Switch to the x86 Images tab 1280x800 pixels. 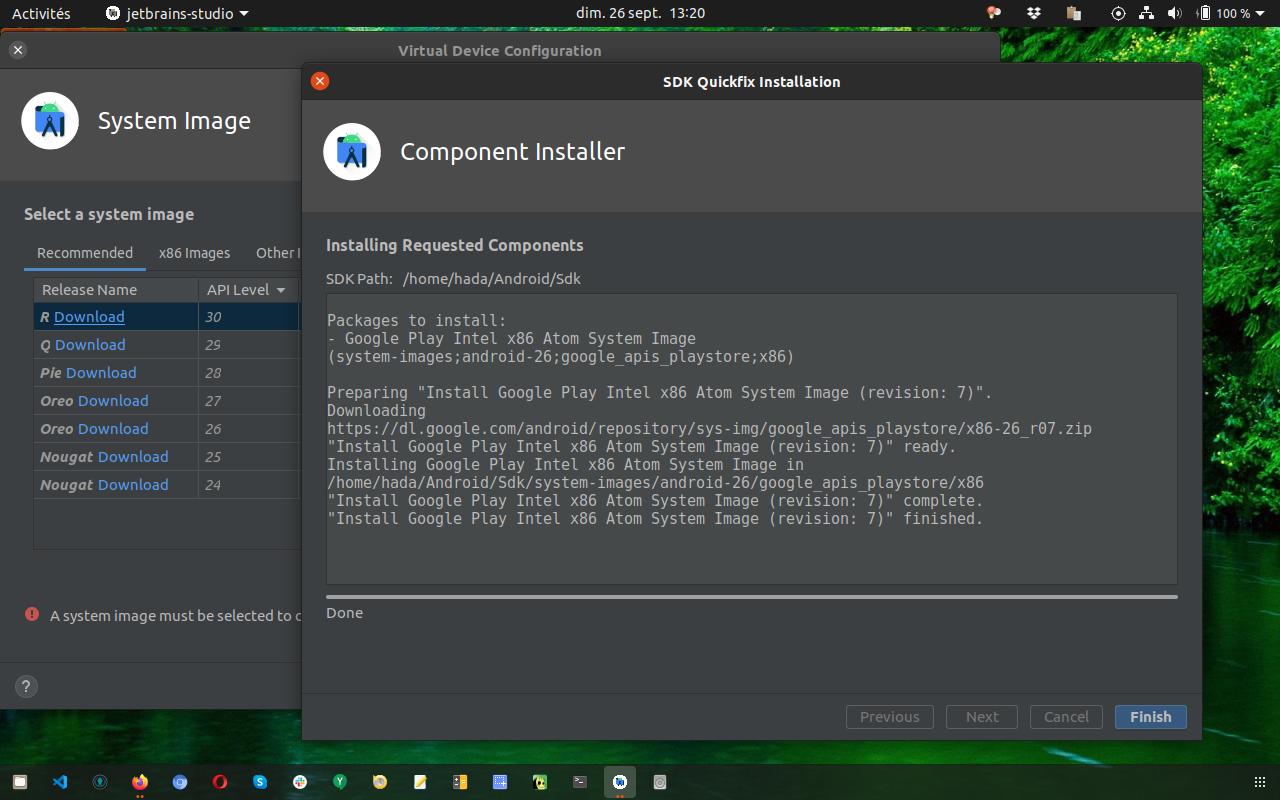(194, 253)
